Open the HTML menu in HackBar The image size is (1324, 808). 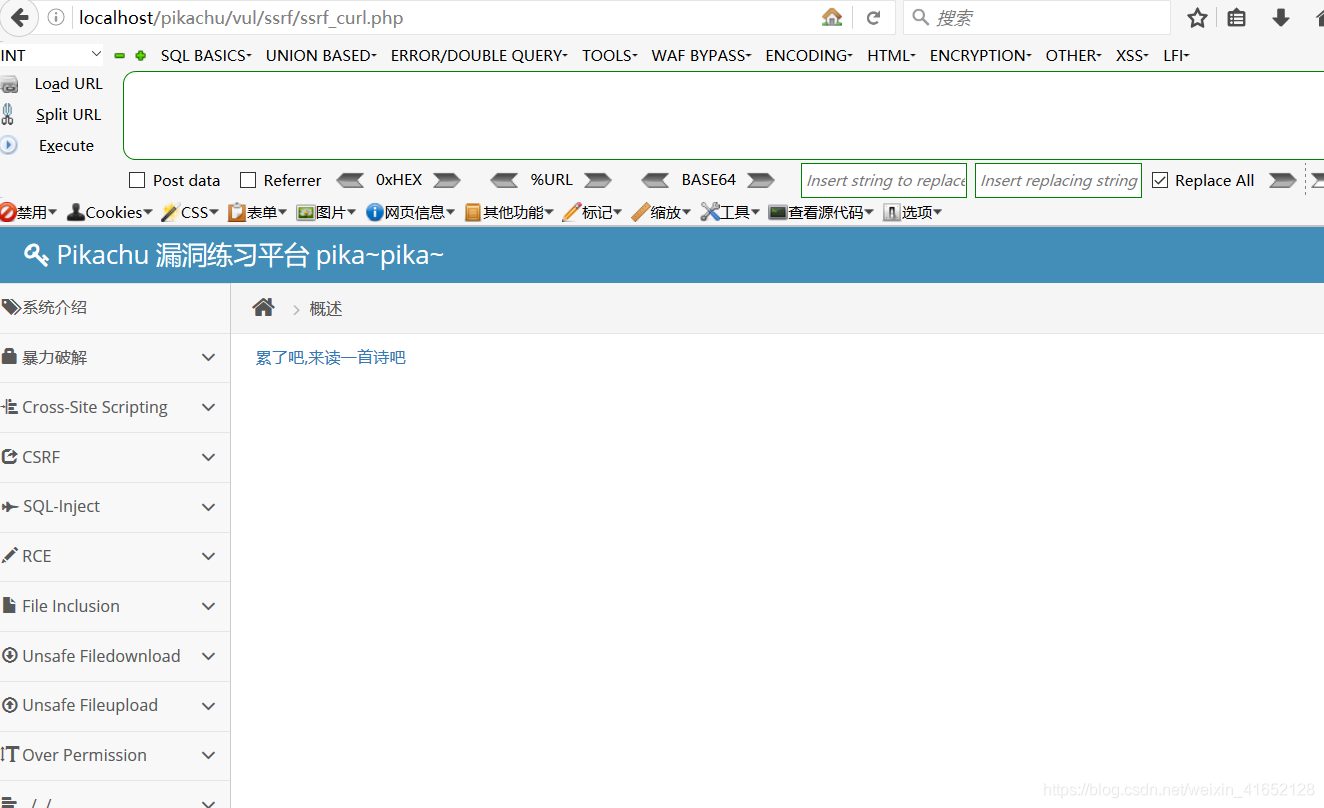[x=891, y=56]
